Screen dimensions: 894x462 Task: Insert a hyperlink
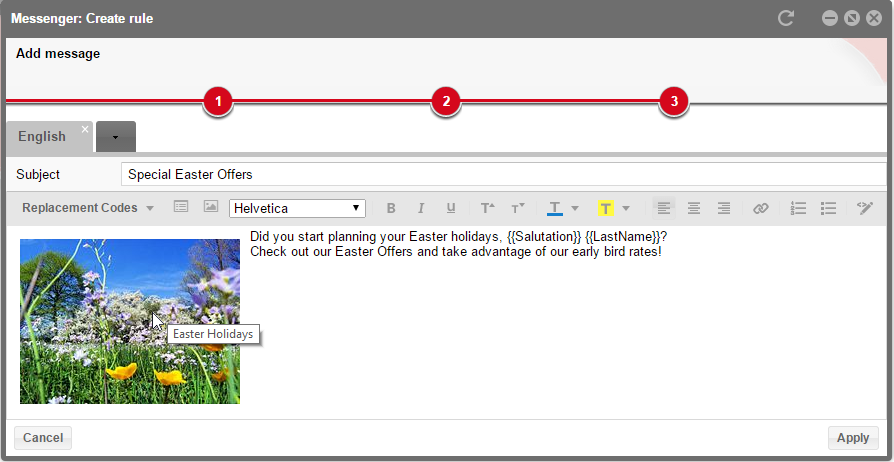761,208
